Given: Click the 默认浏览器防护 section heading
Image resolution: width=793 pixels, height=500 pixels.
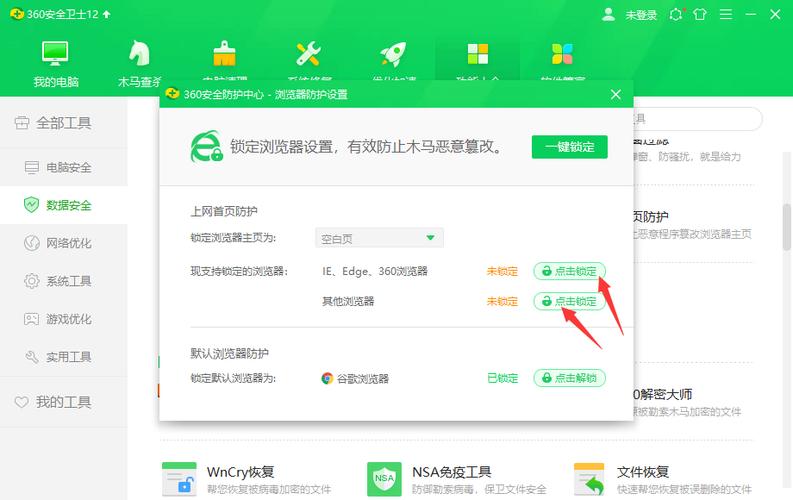Looking at the screenshot, I should tap(229, 353).
